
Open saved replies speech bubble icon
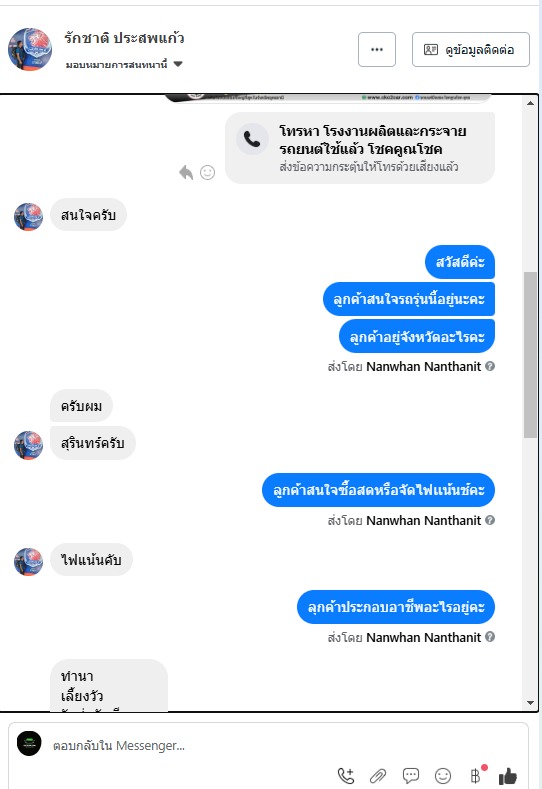411,775
